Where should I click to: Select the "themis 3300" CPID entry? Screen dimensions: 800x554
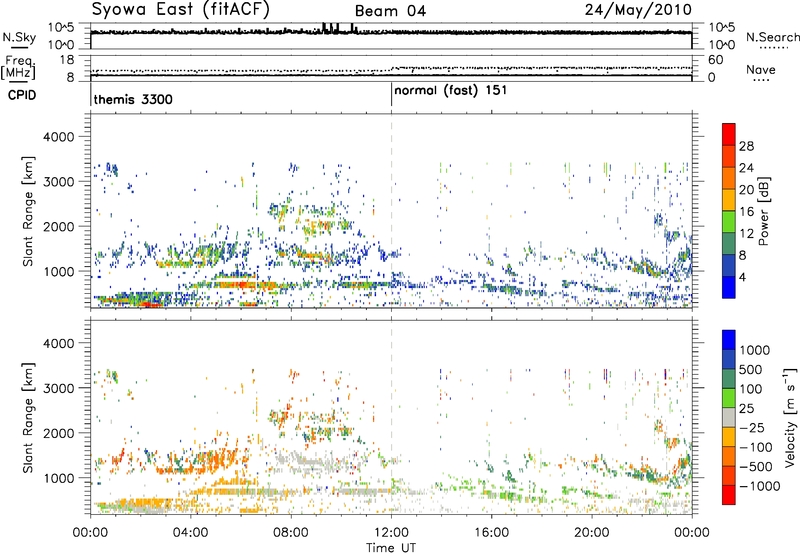133,99
